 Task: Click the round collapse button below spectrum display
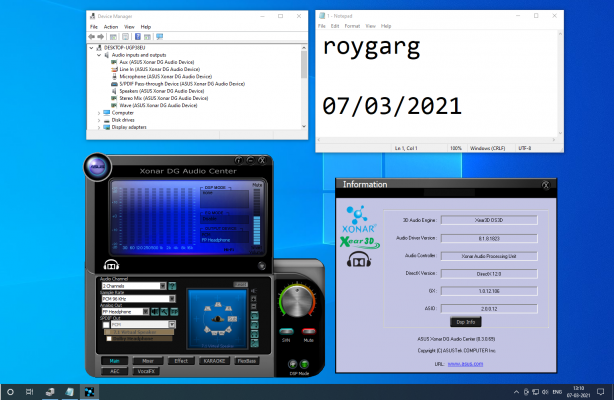tap(262, 266)
